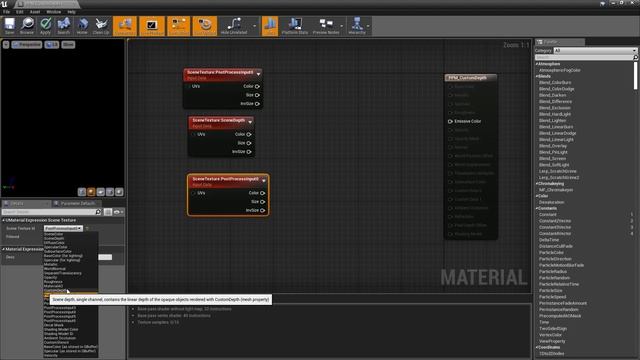640x360 pixels.
Task: Grab the Palette vertical scrollbar
Action: click(636, 75)
